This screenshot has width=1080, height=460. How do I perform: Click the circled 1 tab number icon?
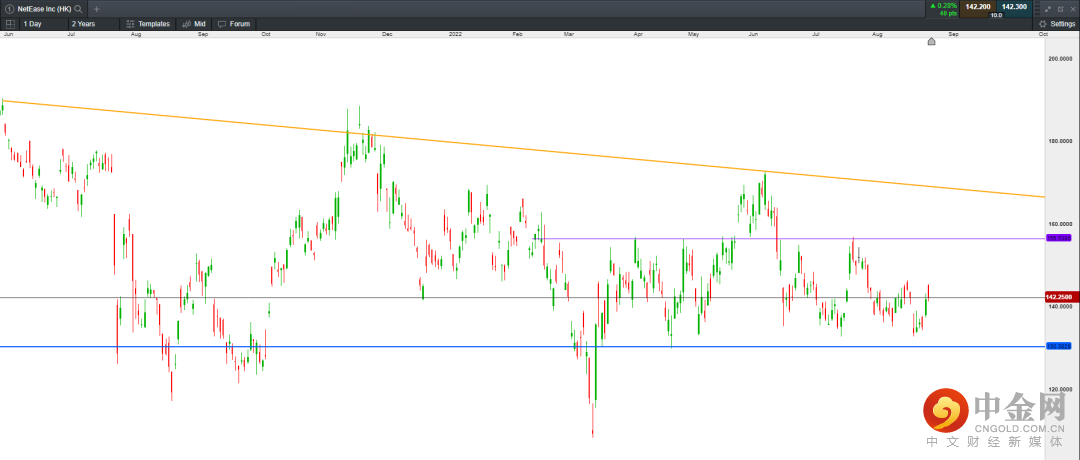9,9
